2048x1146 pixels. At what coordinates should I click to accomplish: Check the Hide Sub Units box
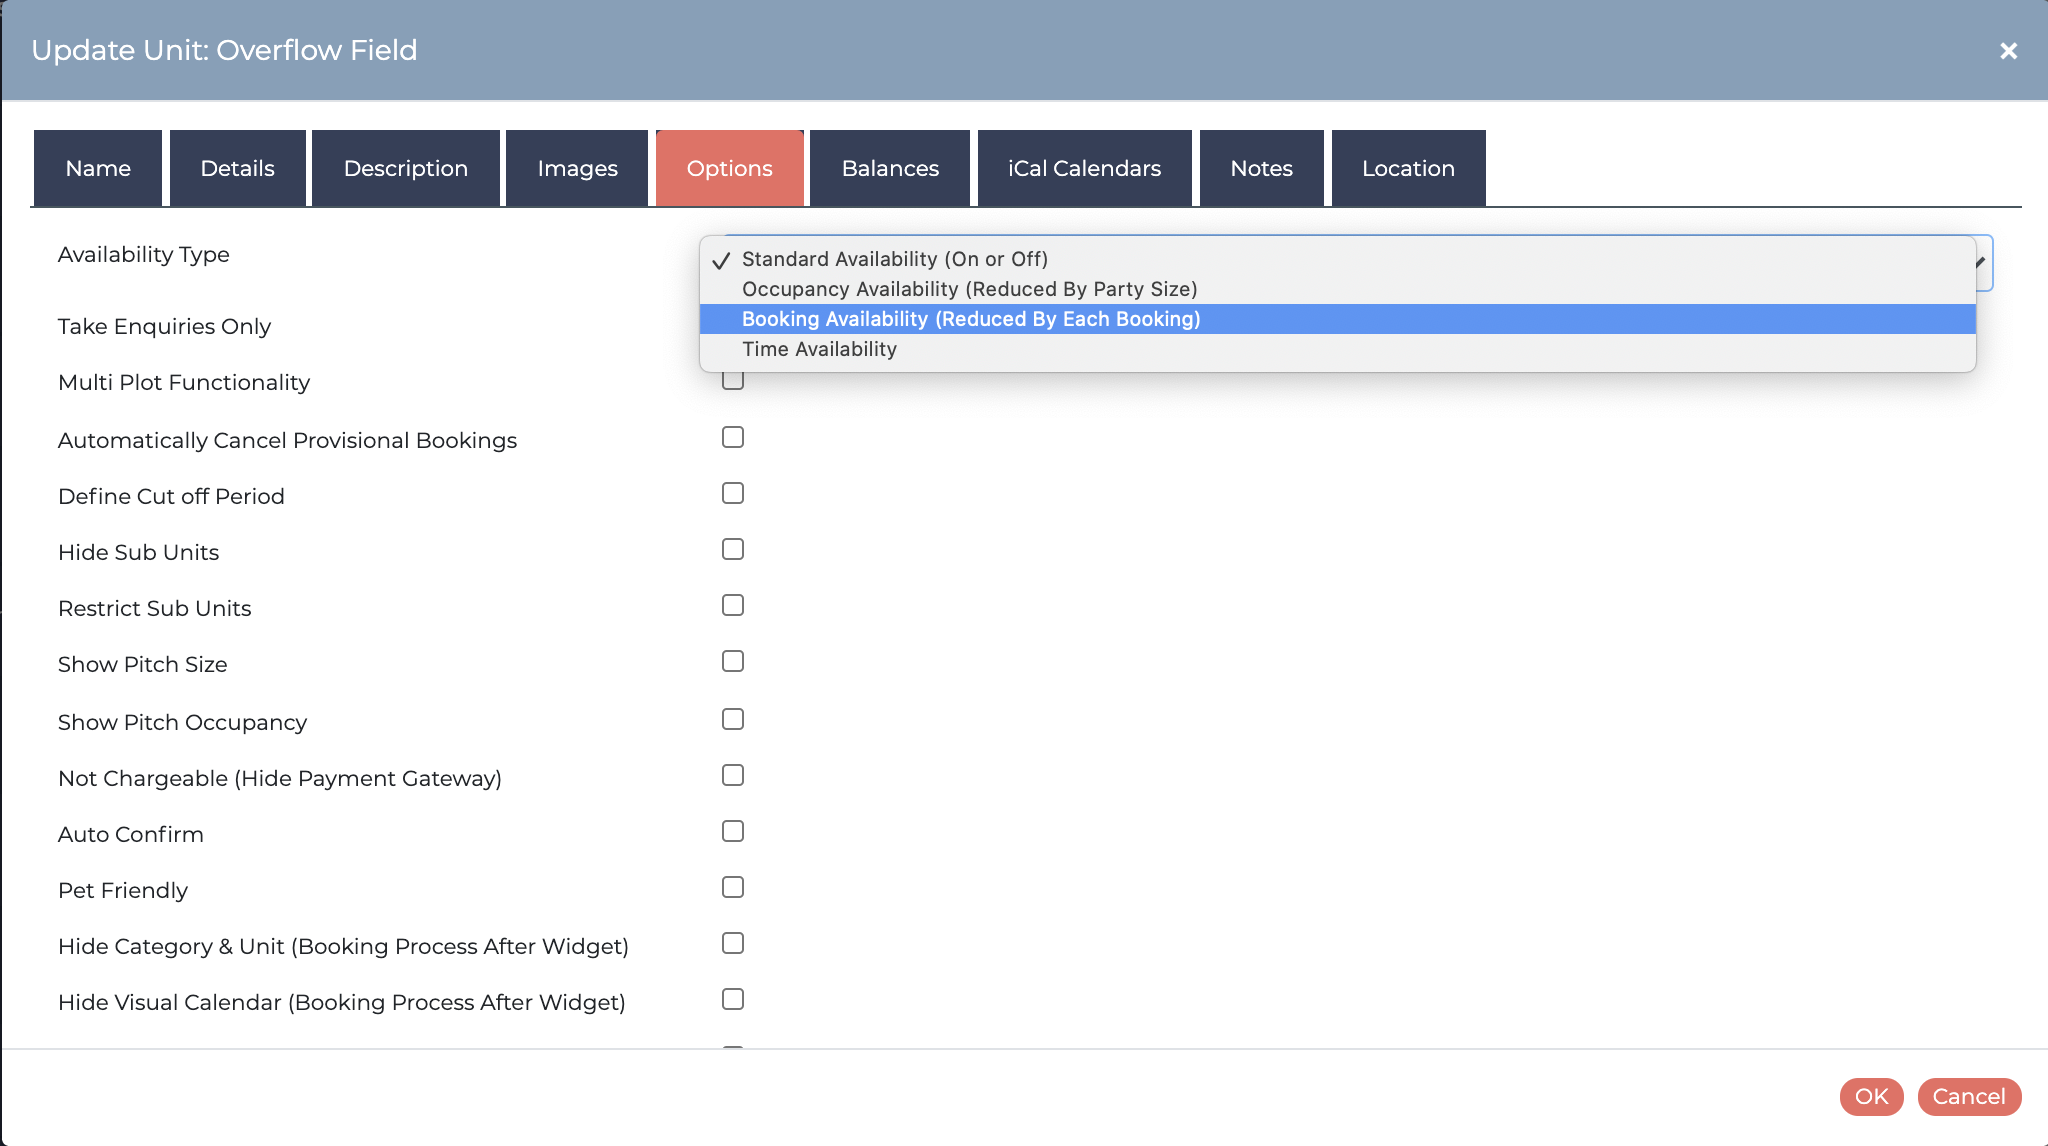coord(733,549)
